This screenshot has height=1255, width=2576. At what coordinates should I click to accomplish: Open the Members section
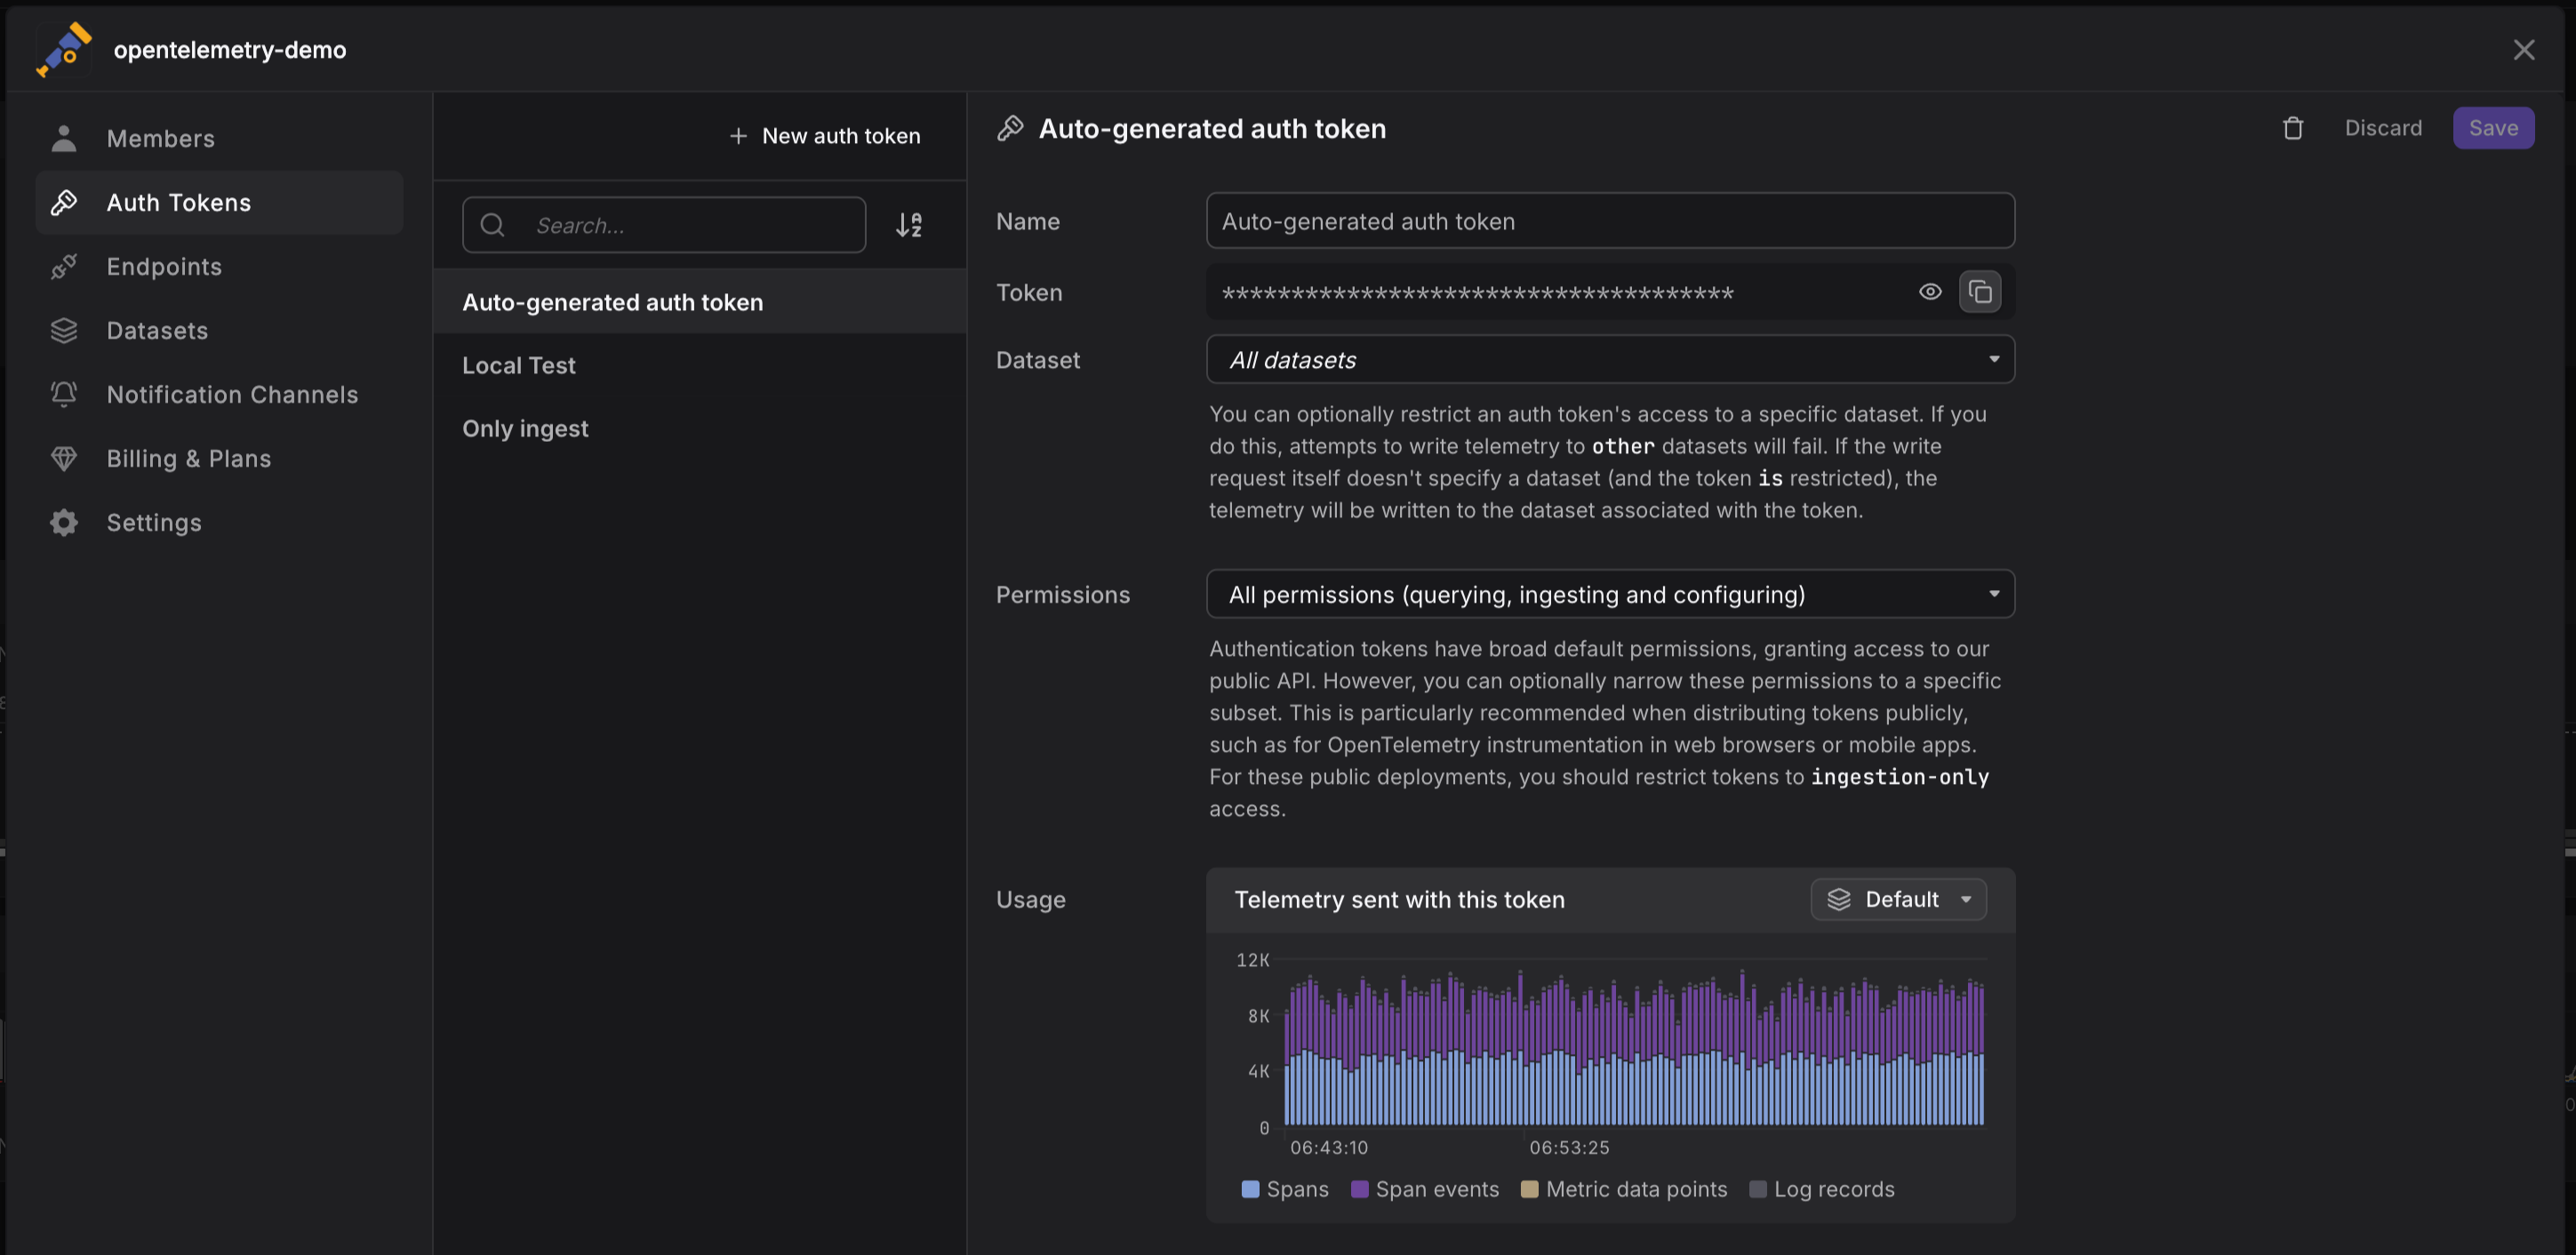(160, 139)
